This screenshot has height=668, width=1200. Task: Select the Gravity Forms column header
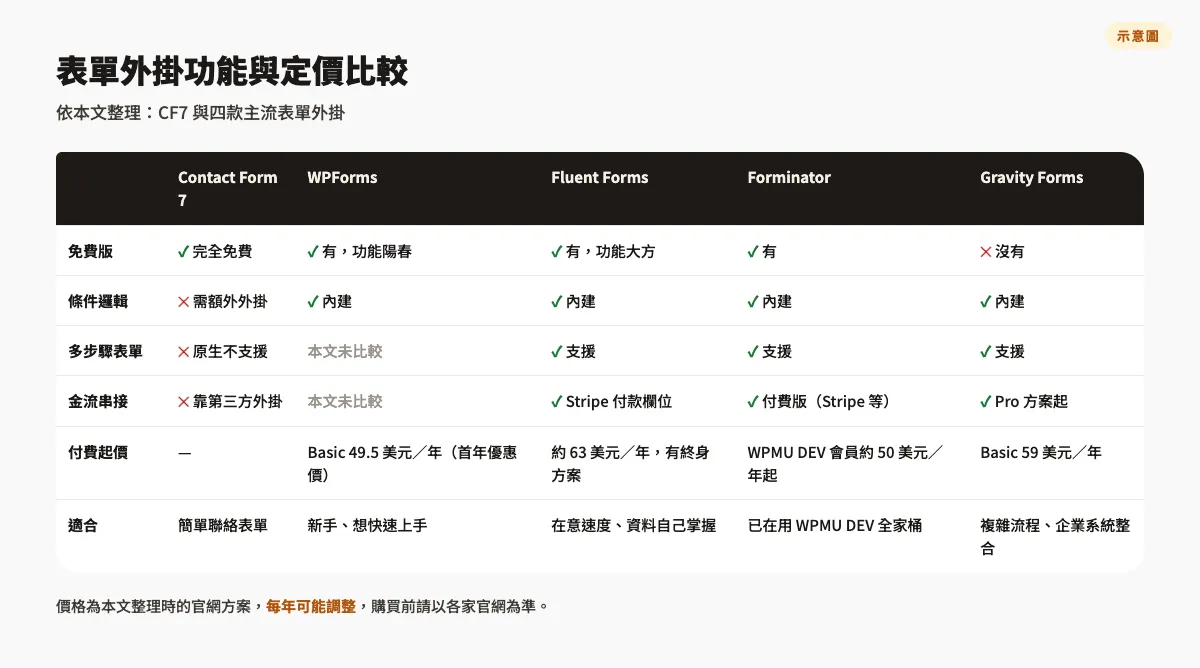[1031, 177]
